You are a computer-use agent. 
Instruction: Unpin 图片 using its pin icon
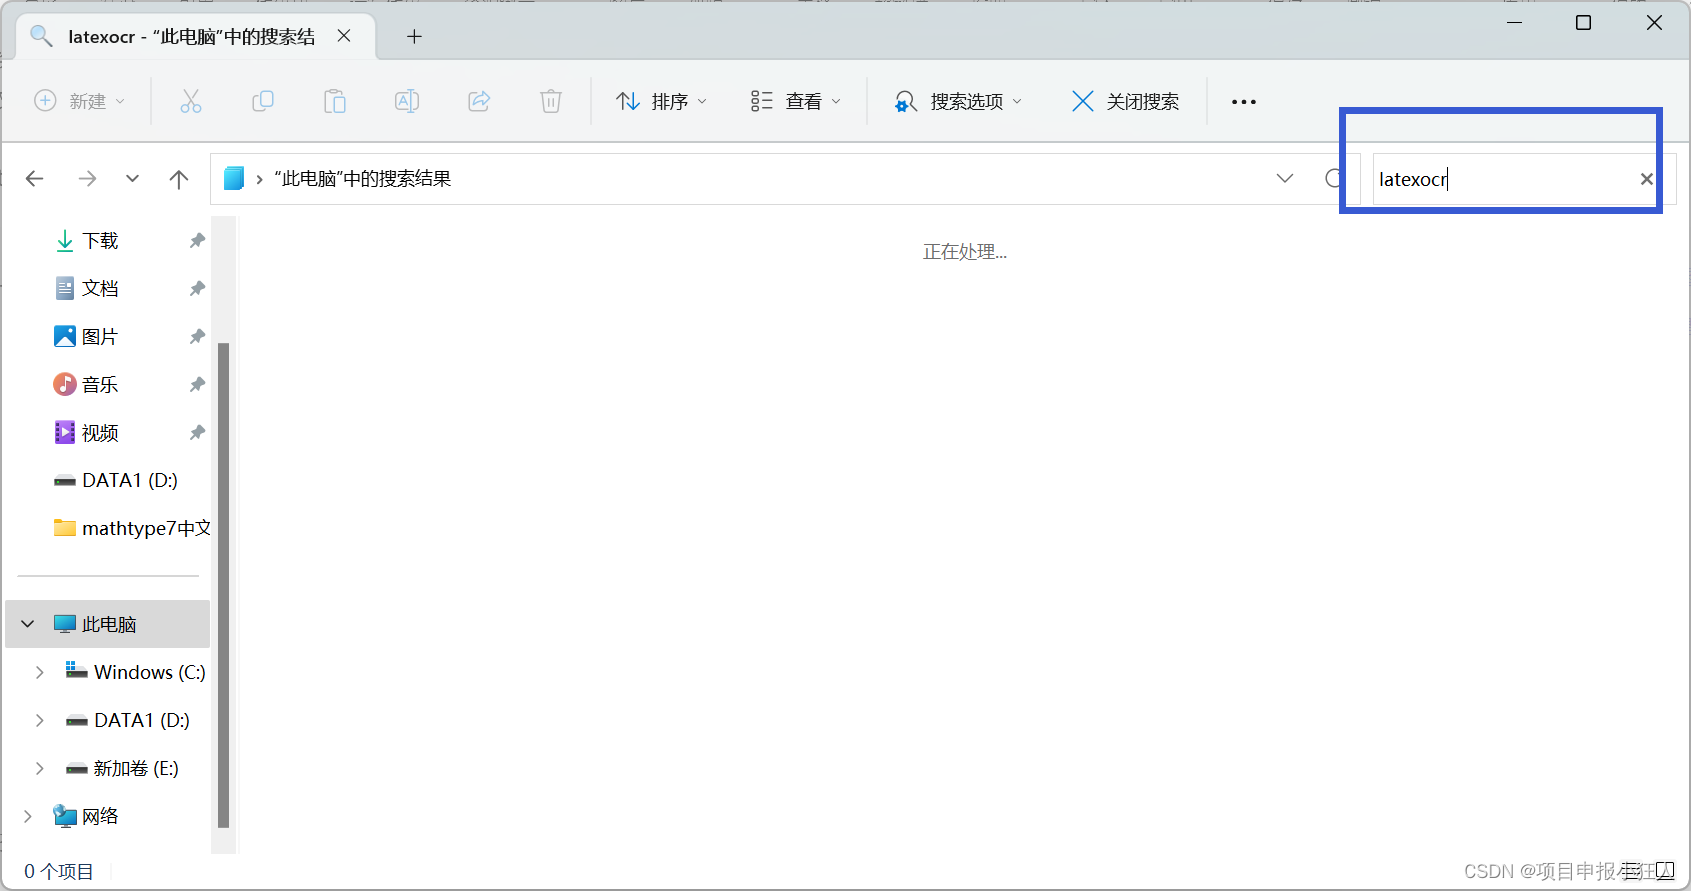(x=197, y=336)
